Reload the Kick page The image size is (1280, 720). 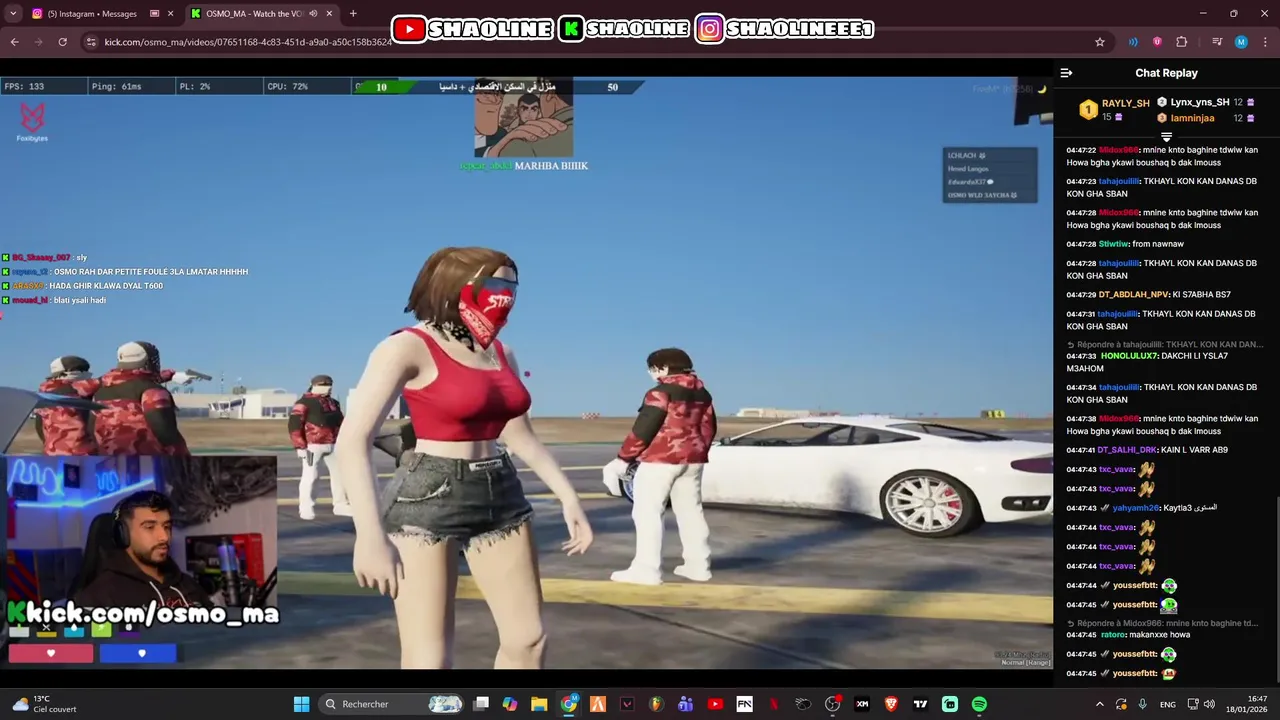62,42
